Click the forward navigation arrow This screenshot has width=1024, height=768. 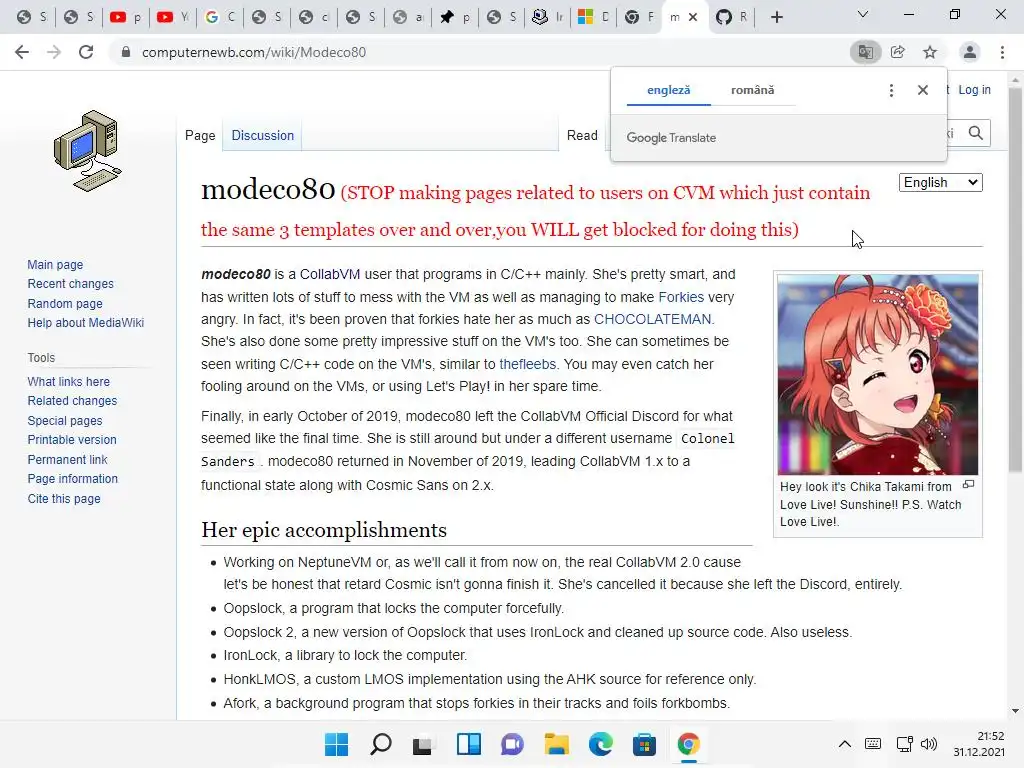pos(54,52)
